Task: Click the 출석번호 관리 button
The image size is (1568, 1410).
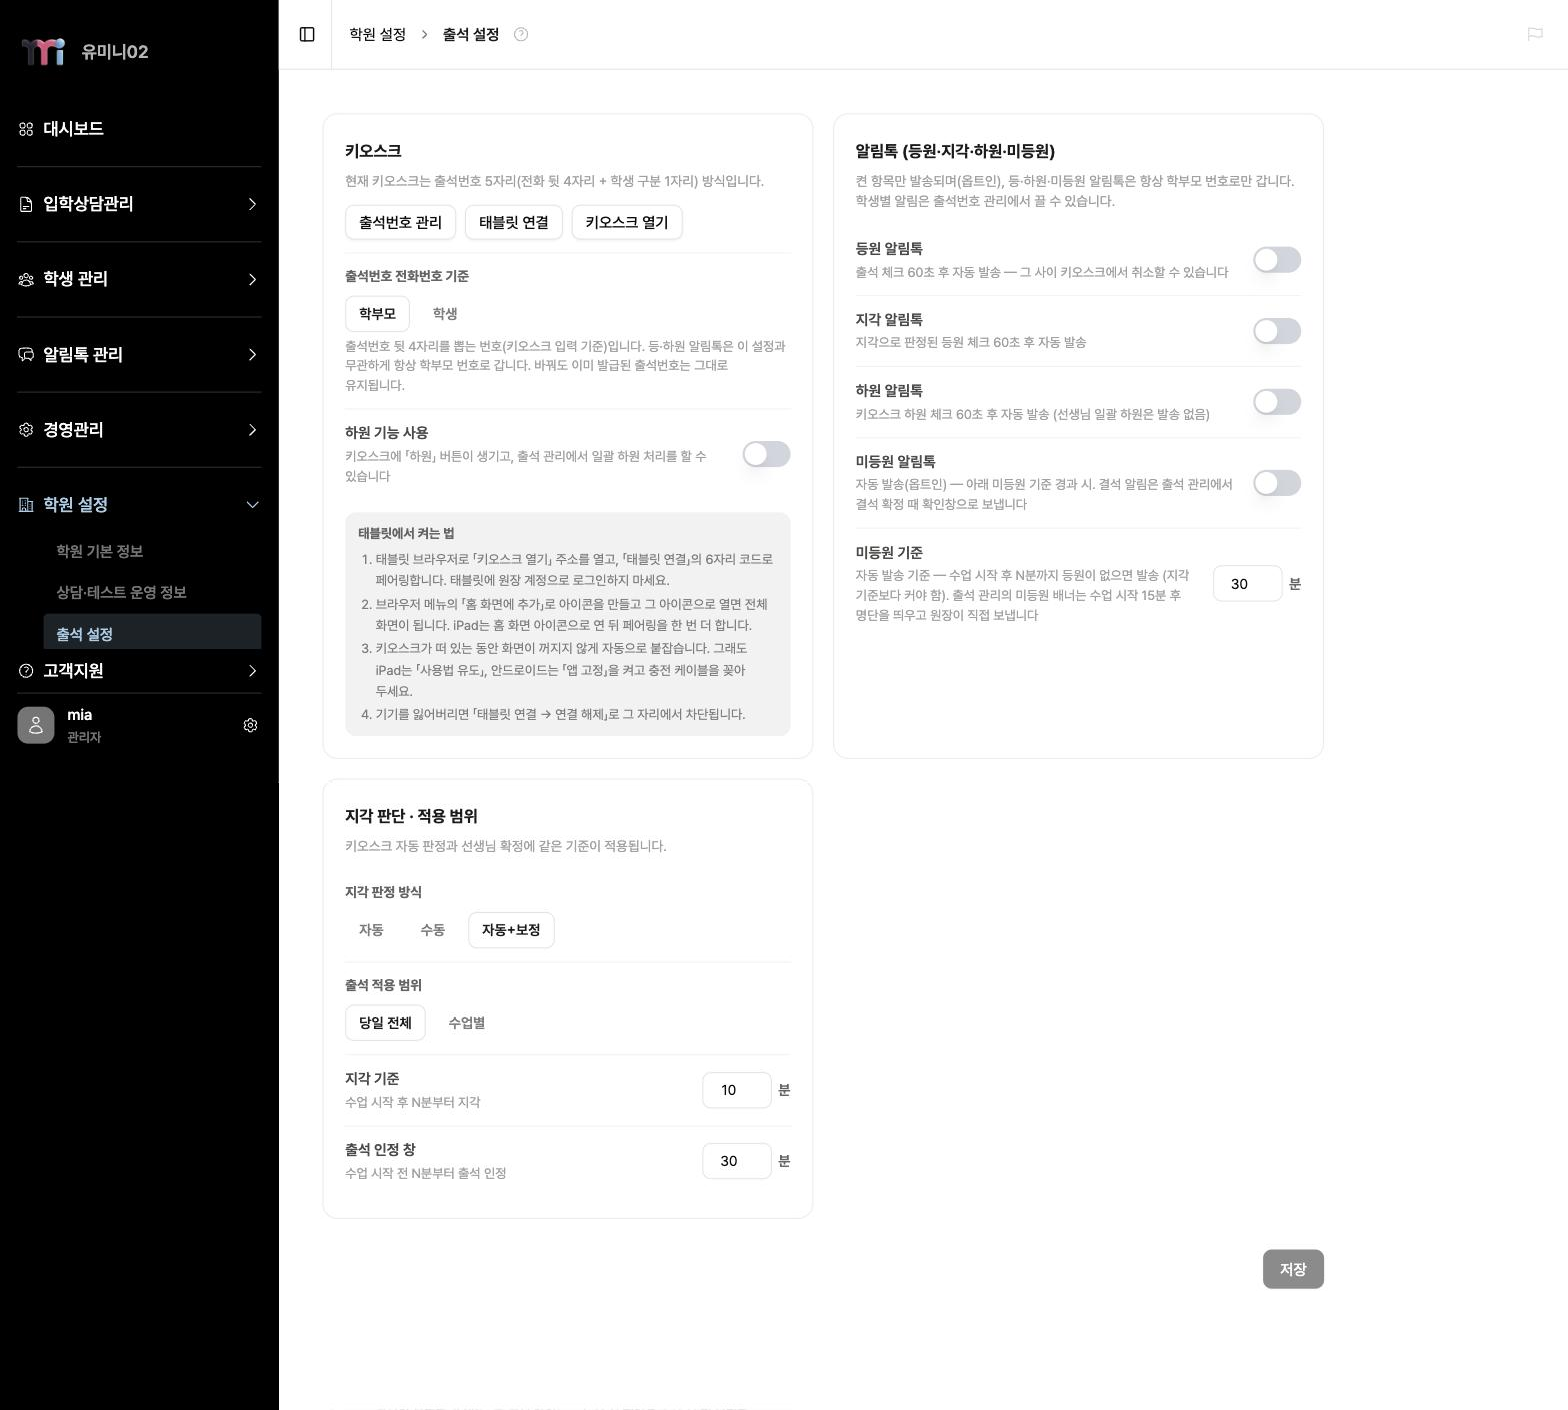Action: (400, 222)
